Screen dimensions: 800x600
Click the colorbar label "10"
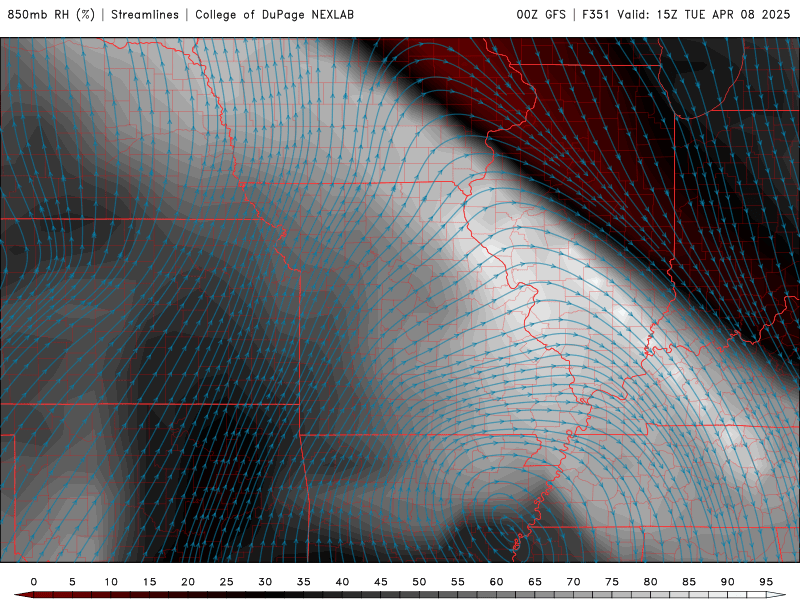coord(111,582)
